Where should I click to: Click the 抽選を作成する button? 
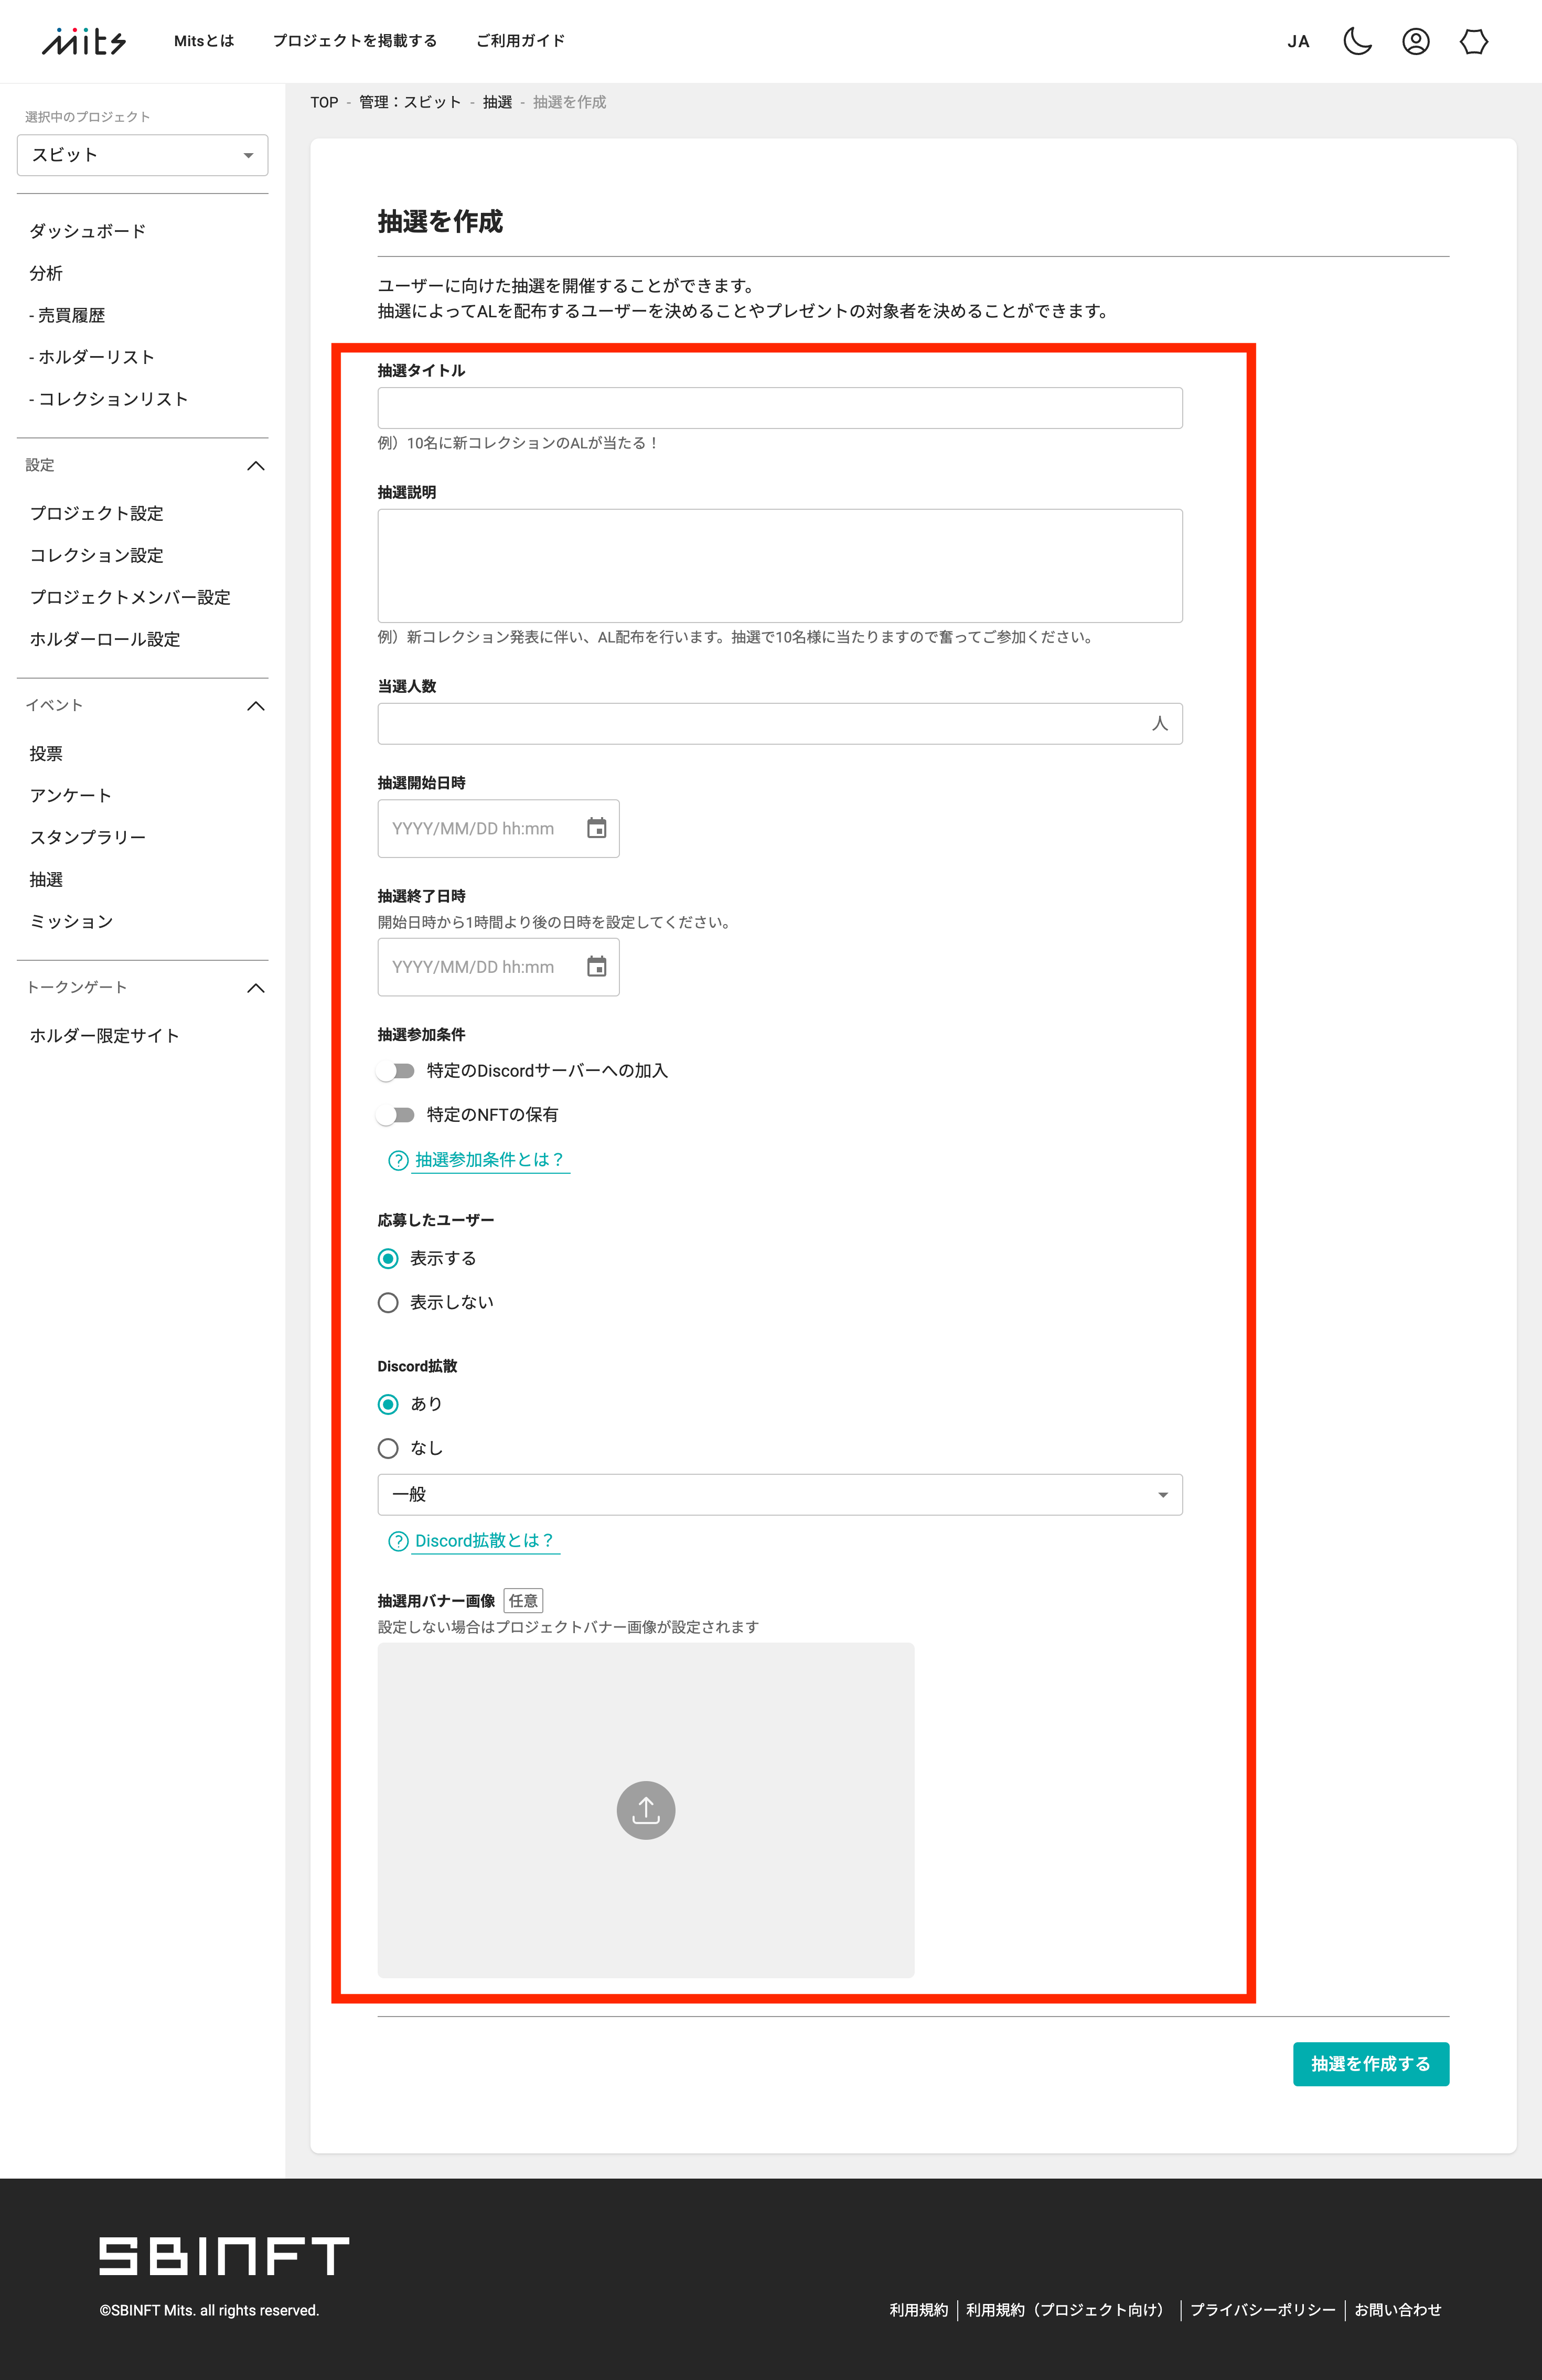(x=1370, y=2064)
